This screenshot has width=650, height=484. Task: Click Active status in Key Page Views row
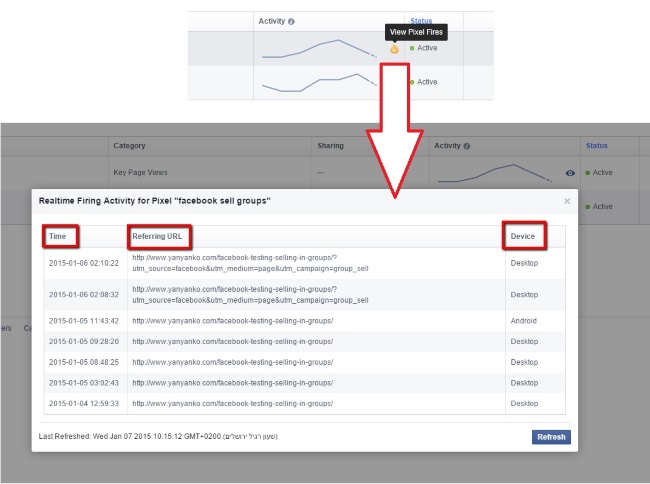tap(599, 172)
